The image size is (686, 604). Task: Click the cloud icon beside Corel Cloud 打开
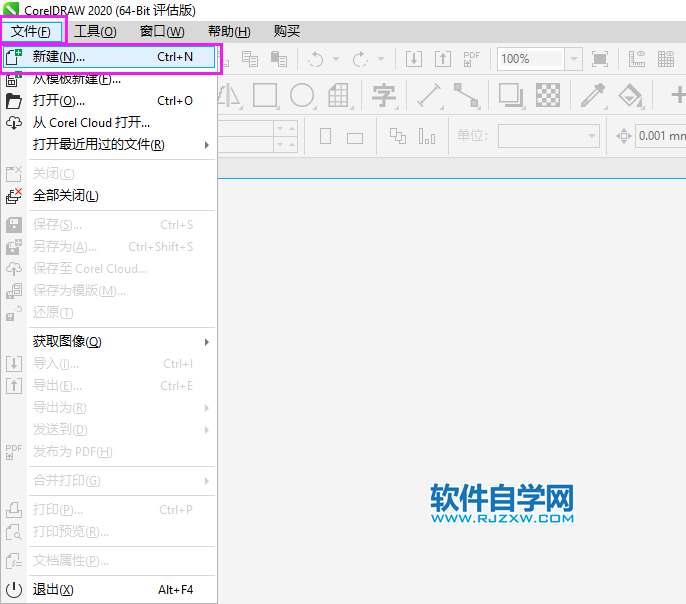14,123
